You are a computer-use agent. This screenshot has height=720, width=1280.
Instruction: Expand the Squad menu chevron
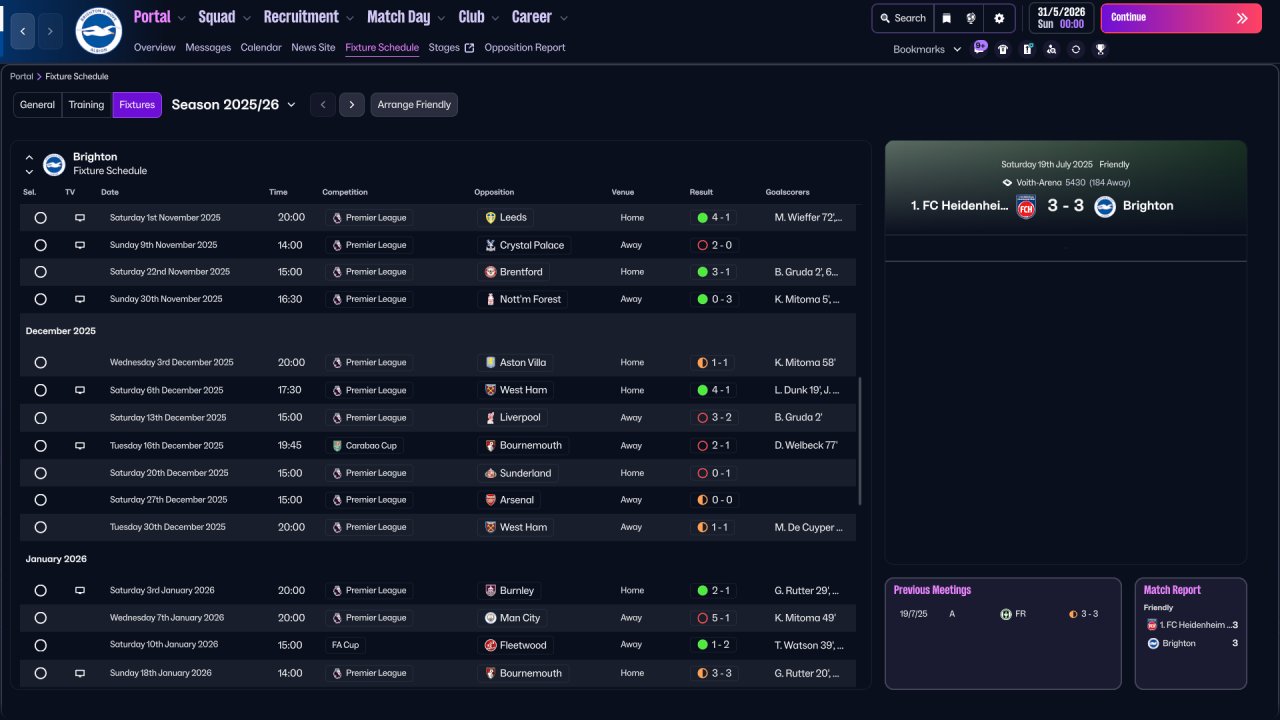pyautogui.click(x=247, y=18)
